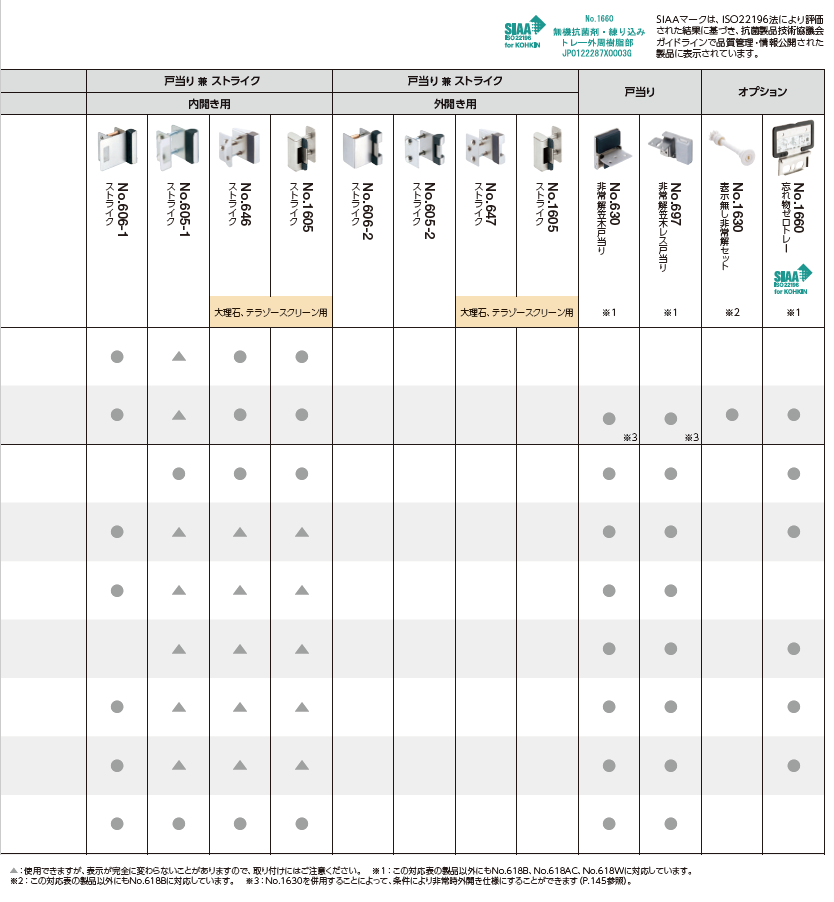Select the No.647 strike product image
The width and height of the screenshot is (834, 902).
pyautogui.click(x=485, y=146)
